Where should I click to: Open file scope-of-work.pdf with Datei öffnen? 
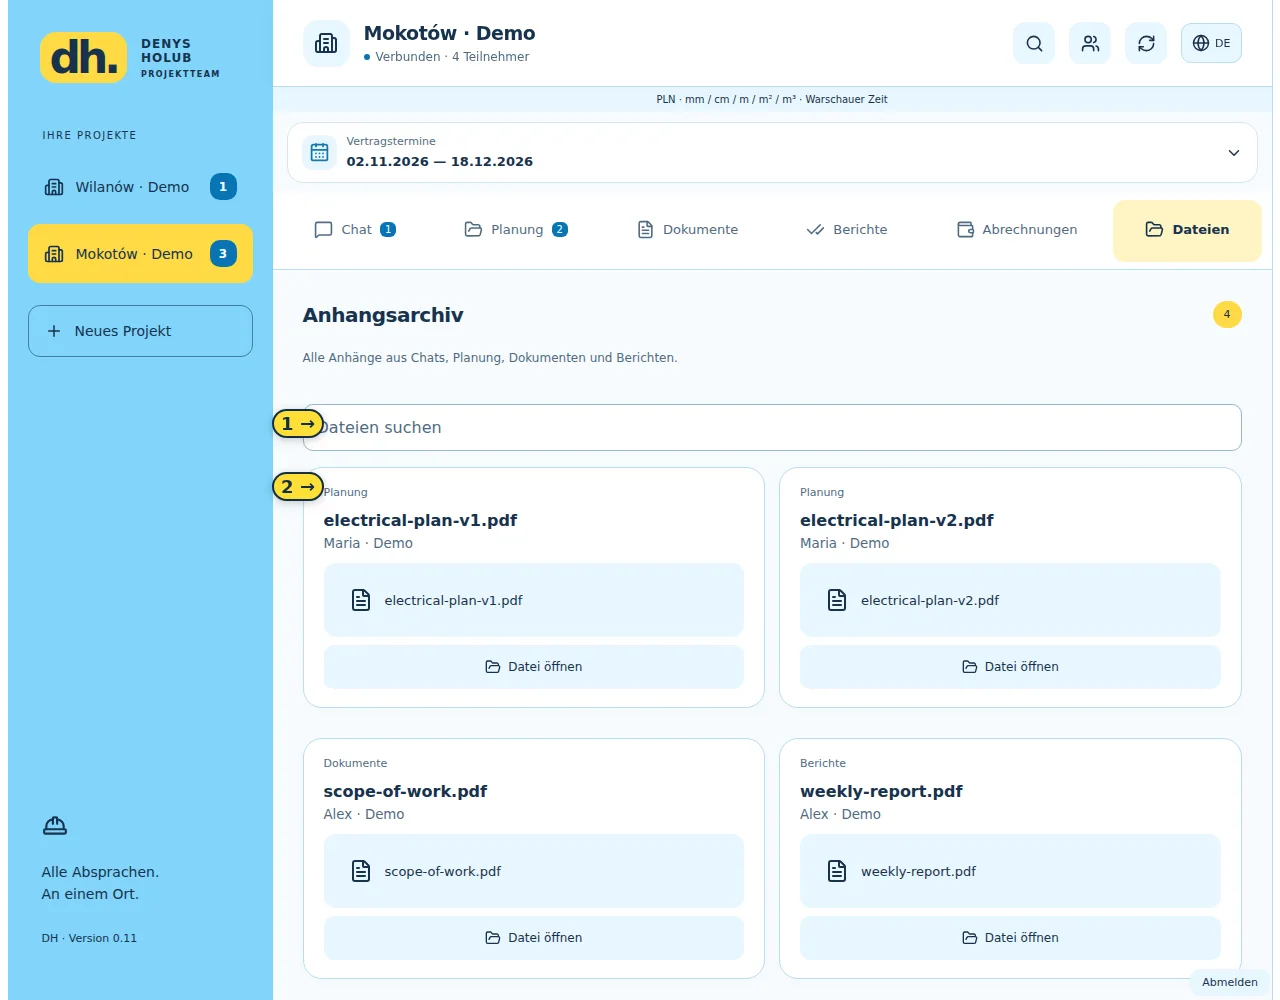click(x=534, y=938)
